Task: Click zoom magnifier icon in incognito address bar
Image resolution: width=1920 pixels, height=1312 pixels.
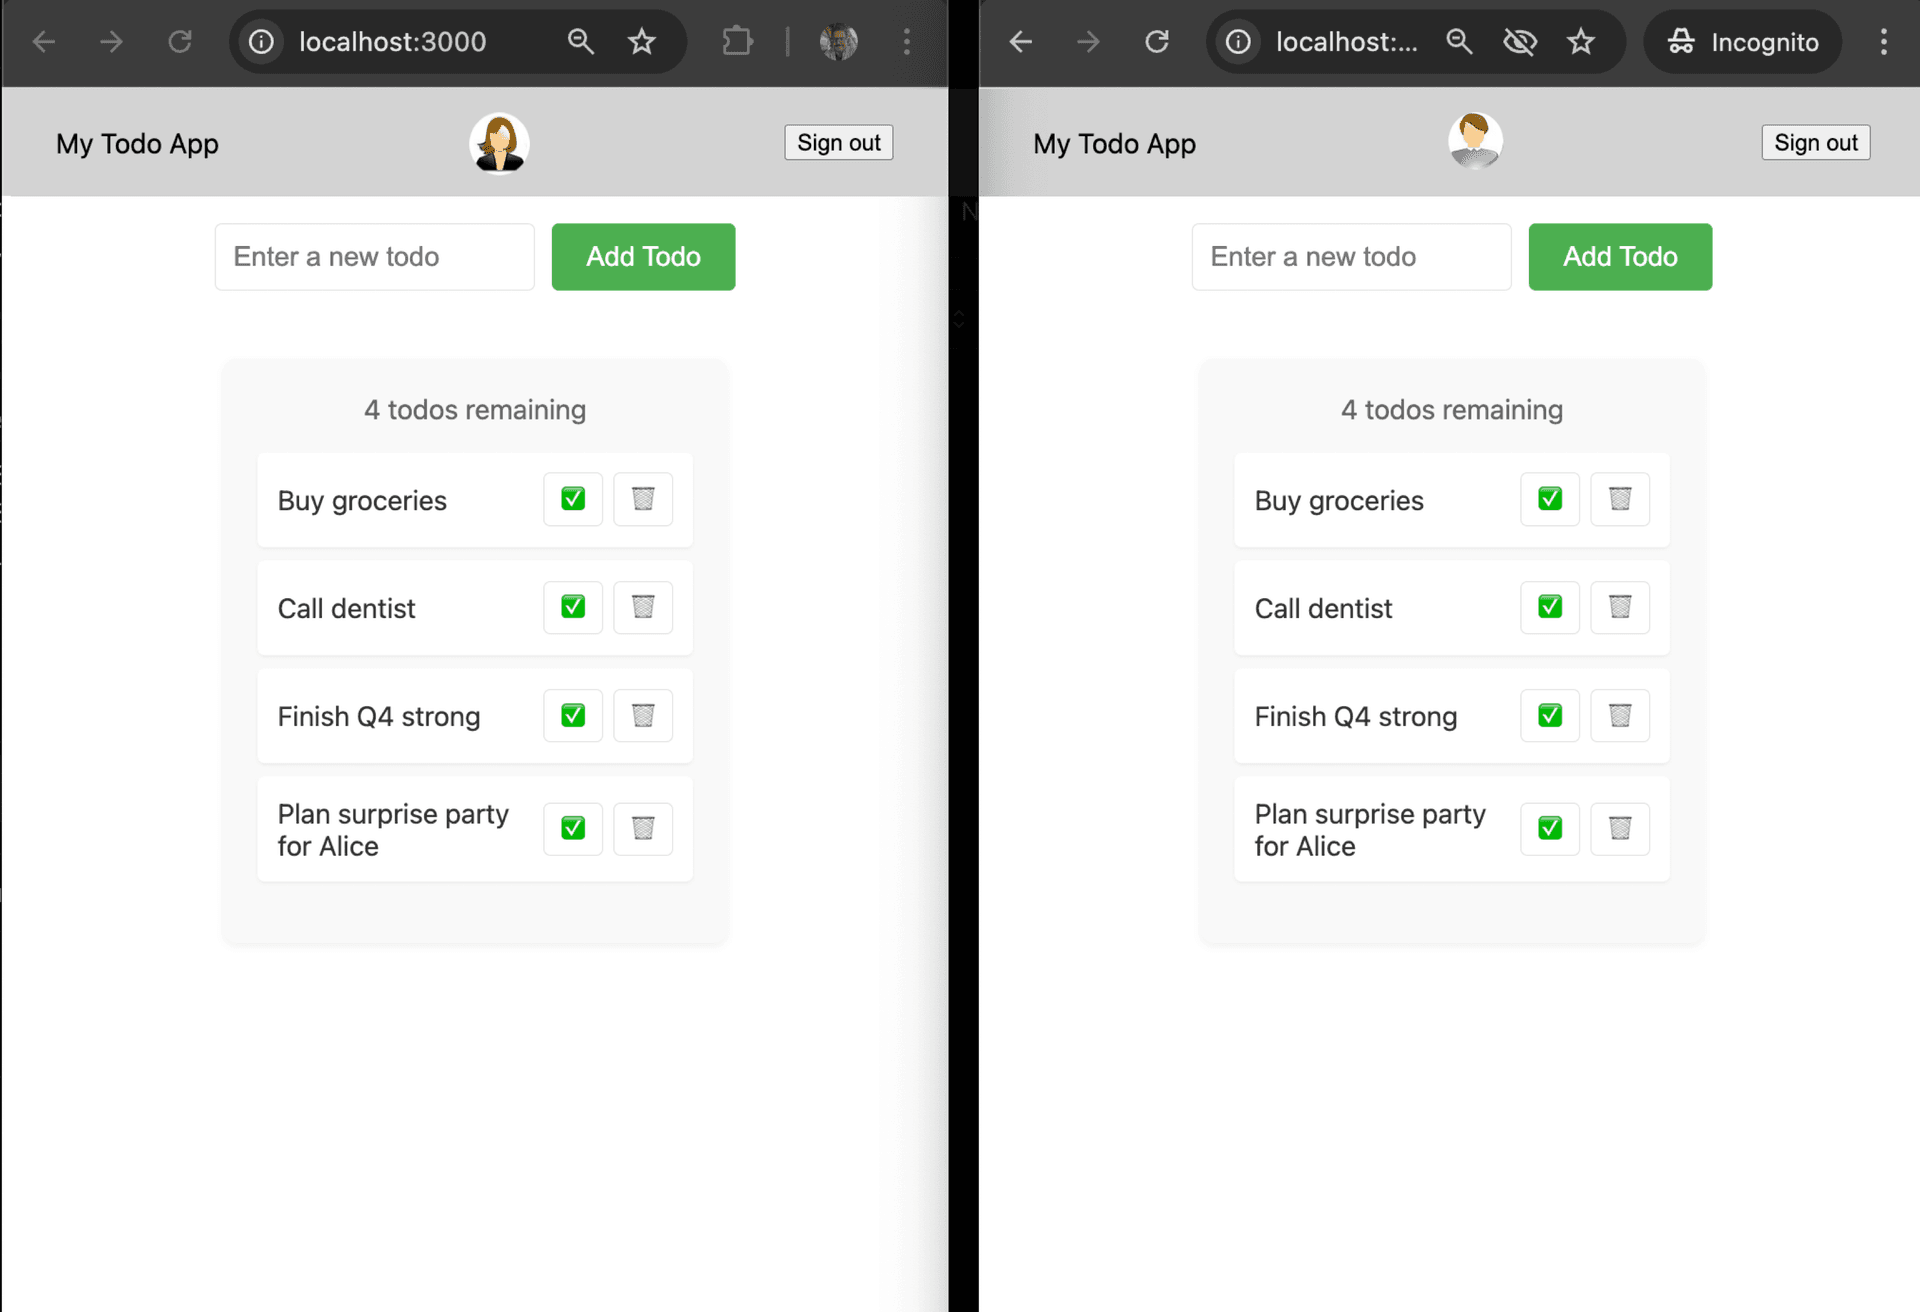Action: (x=1459, y=42)
